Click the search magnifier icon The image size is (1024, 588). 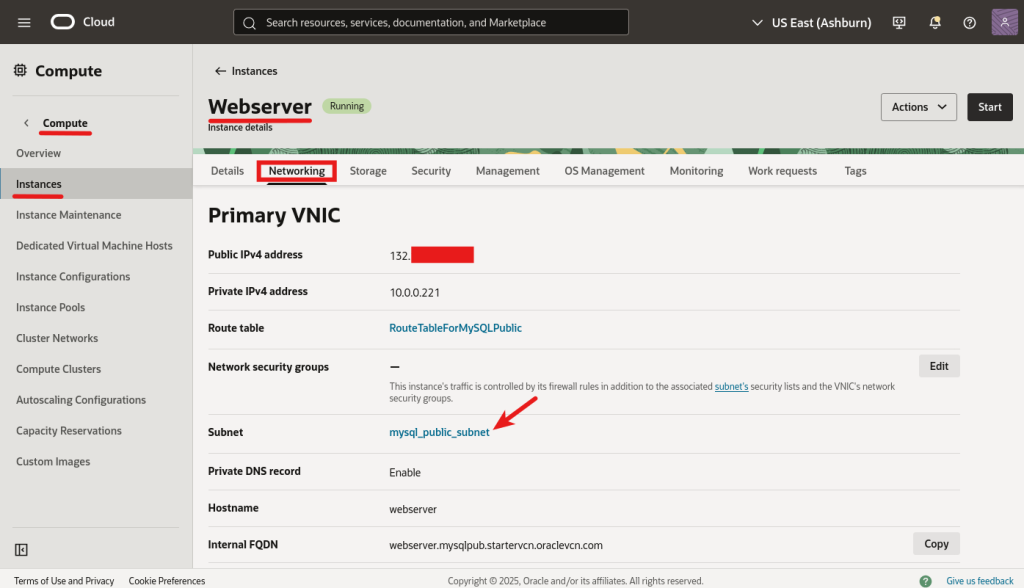249,23
